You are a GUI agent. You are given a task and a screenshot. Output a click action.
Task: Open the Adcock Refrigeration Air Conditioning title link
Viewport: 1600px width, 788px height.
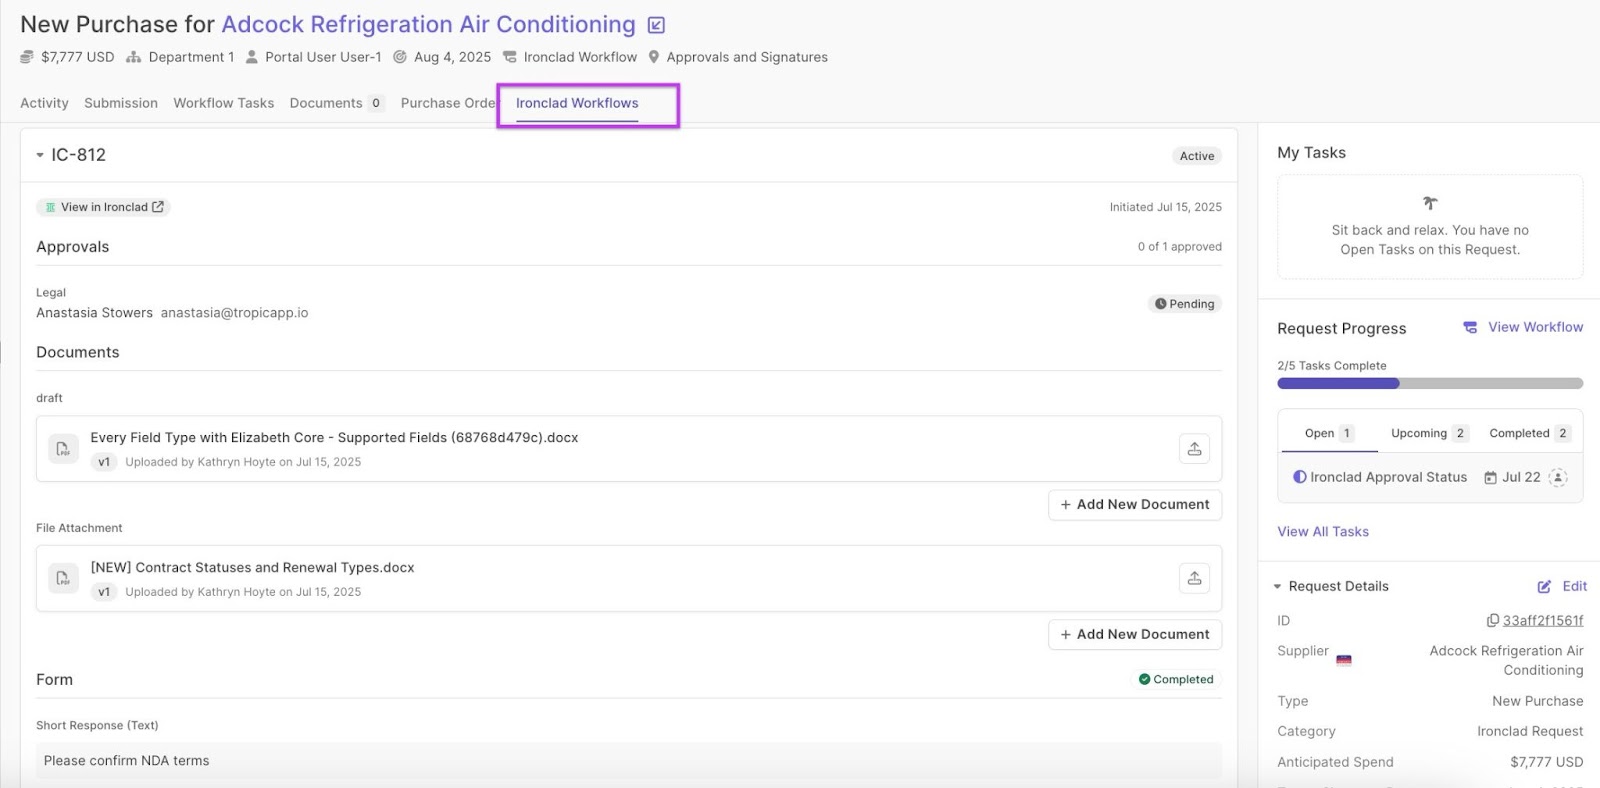[x=428, y=24]
